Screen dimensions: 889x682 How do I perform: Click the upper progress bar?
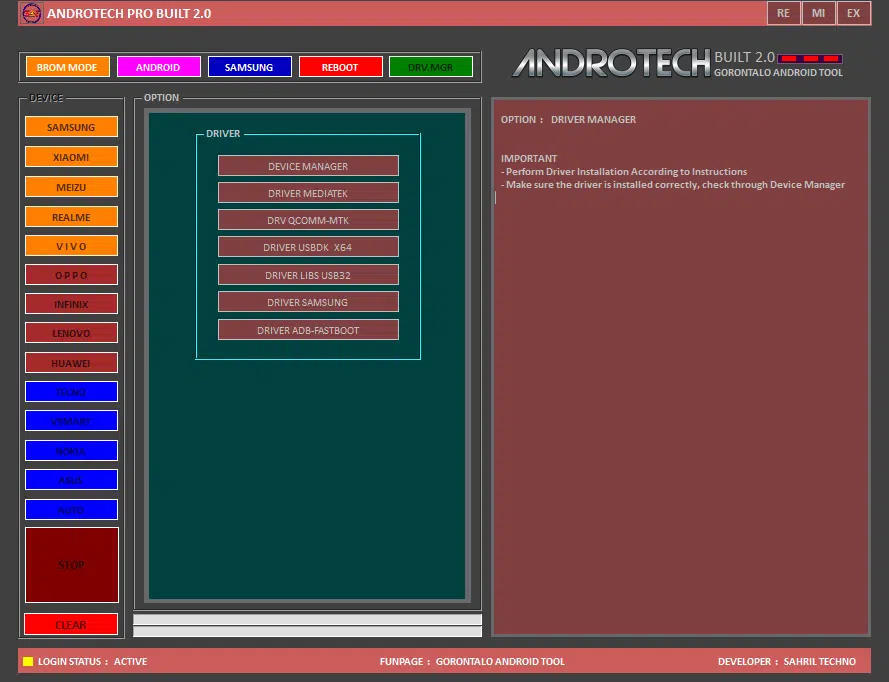click(x=307, y=619)
